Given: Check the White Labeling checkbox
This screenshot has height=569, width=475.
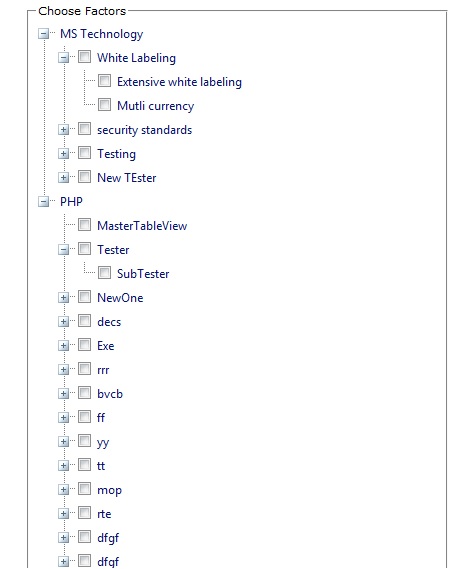Looking at the screenshot, I should (x=85, y=57).
